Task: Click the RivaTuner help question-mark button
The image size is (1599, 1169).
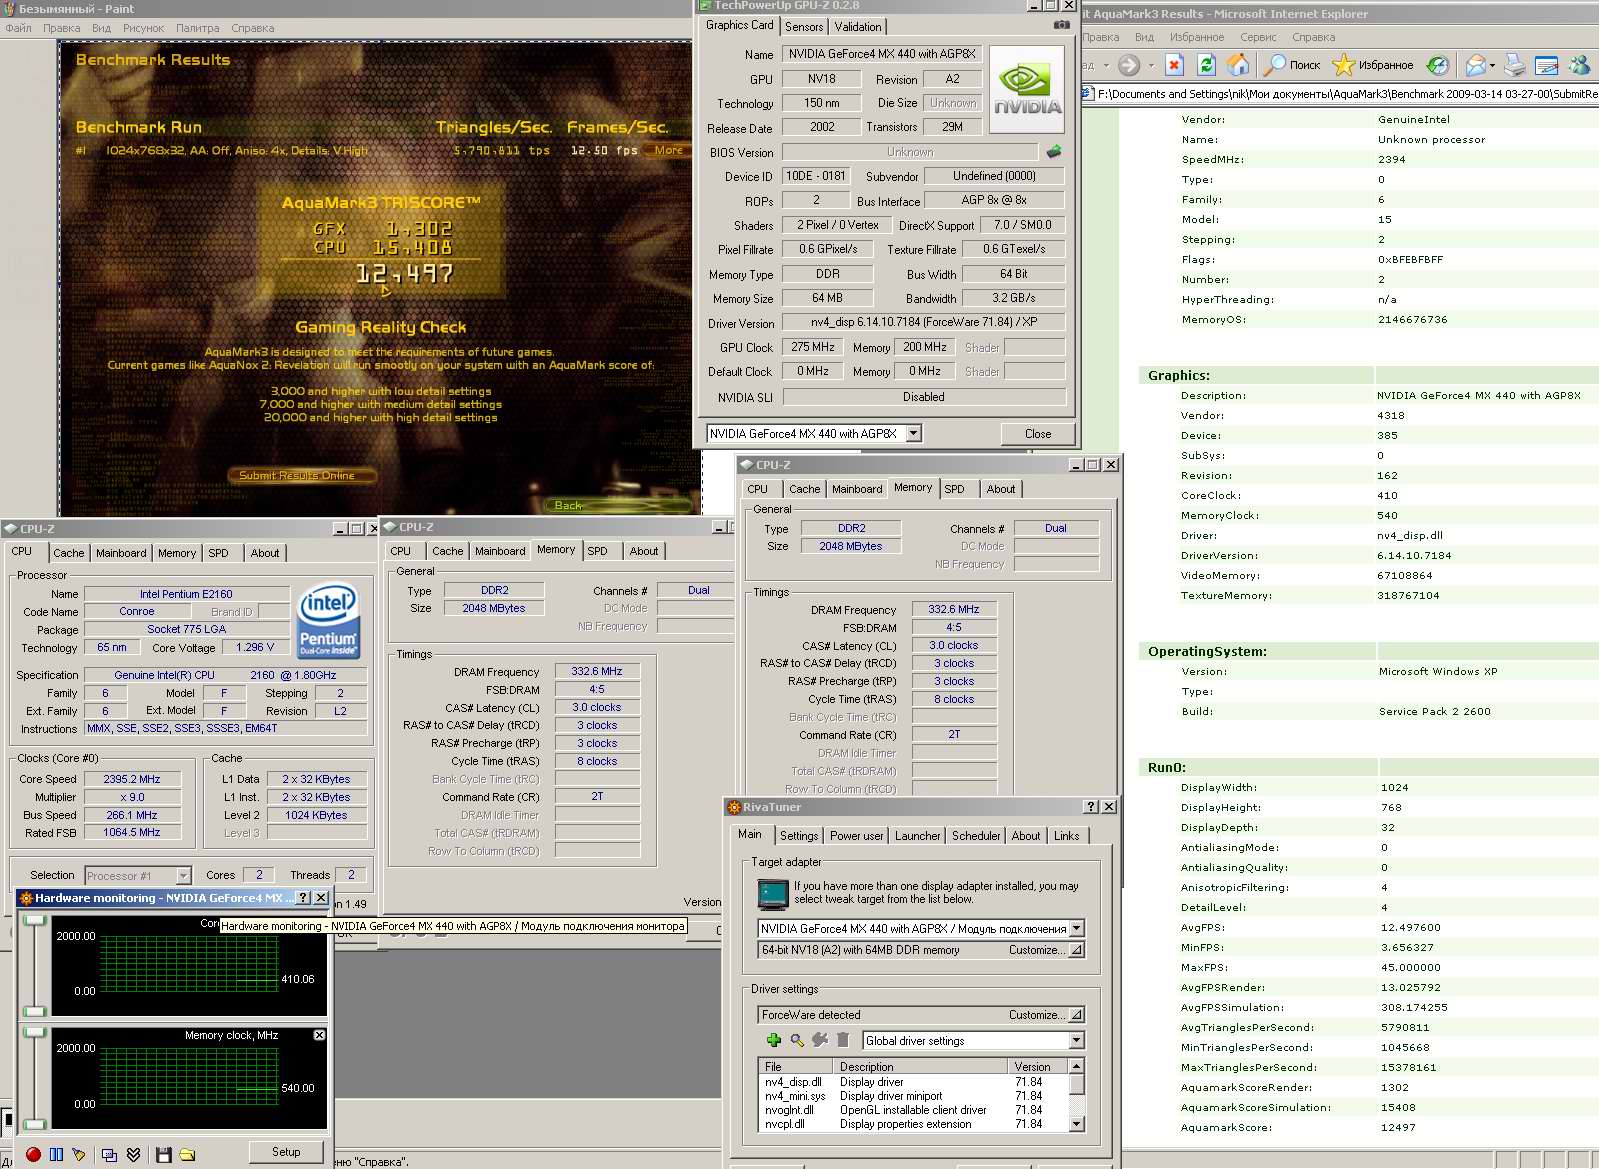Action: tap(1091, 807)
